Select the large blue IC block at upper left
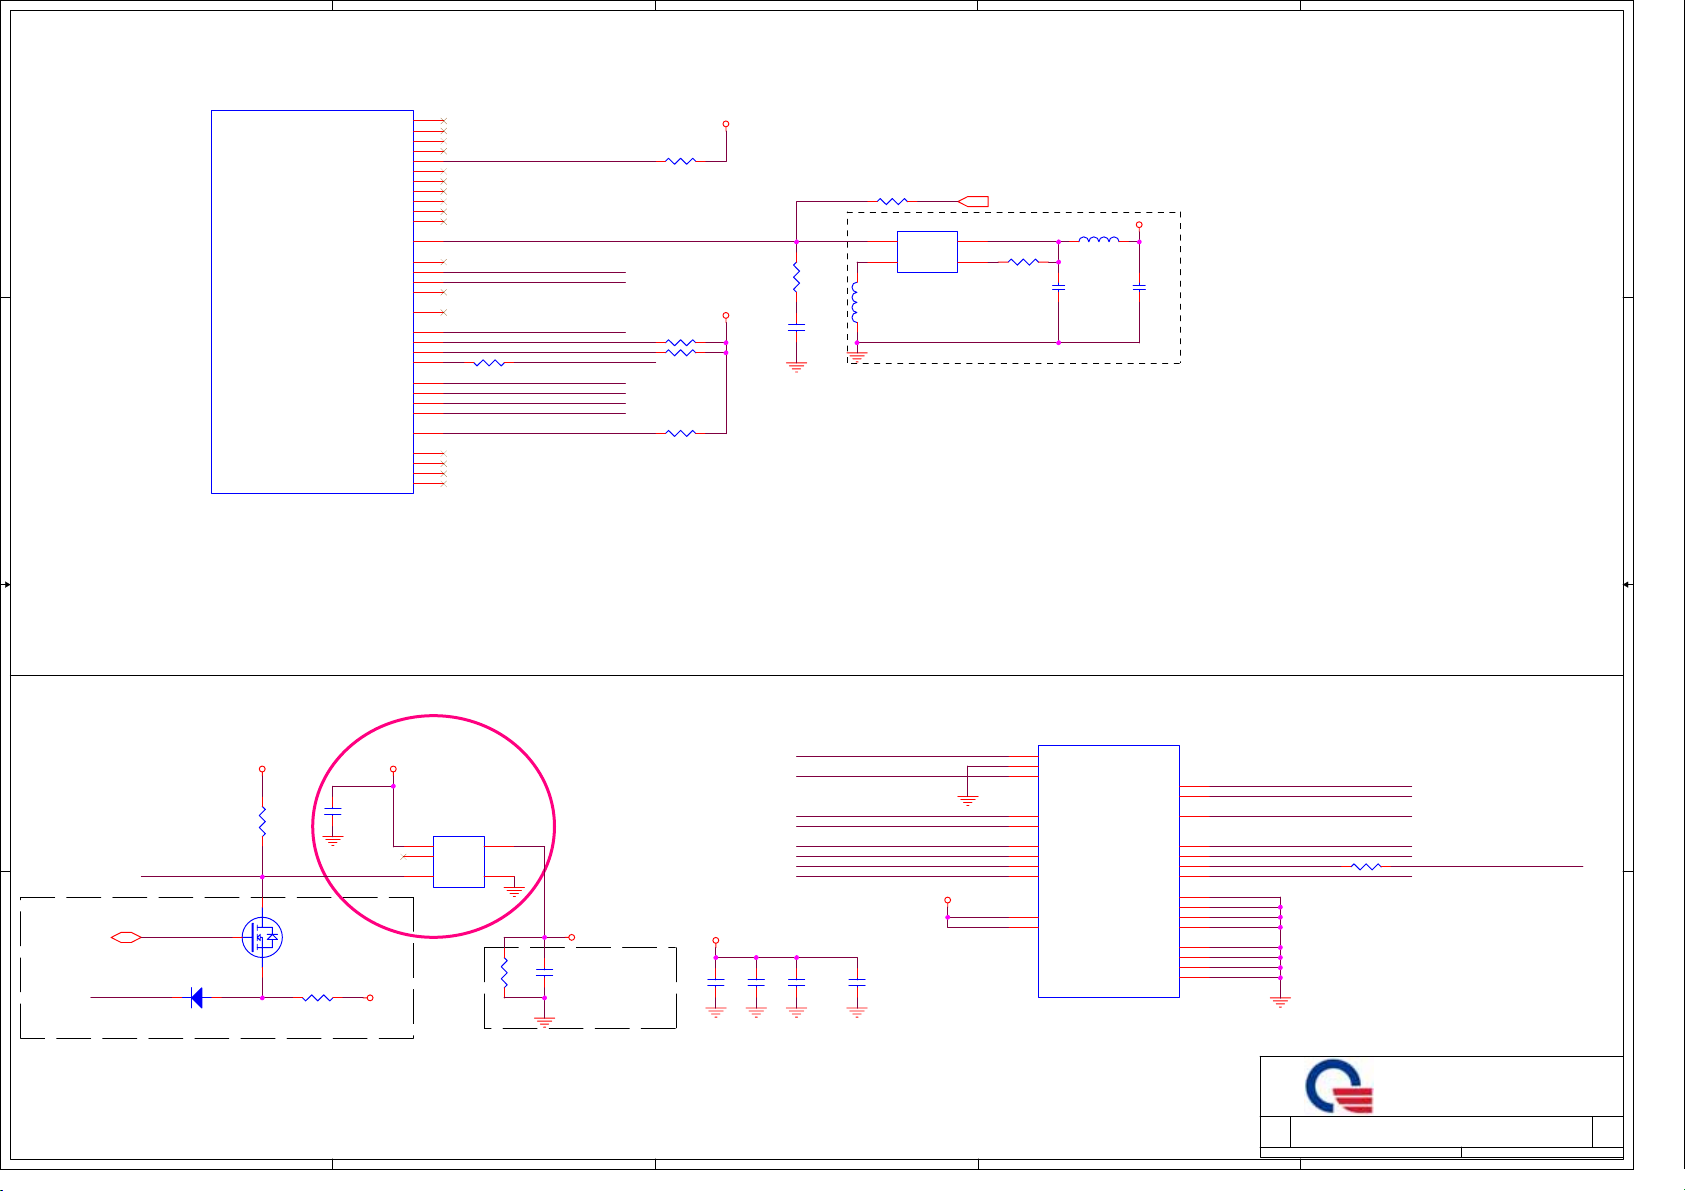Image resolution: width=1685 pixels, height=1191 pixels. coord(312,302)
